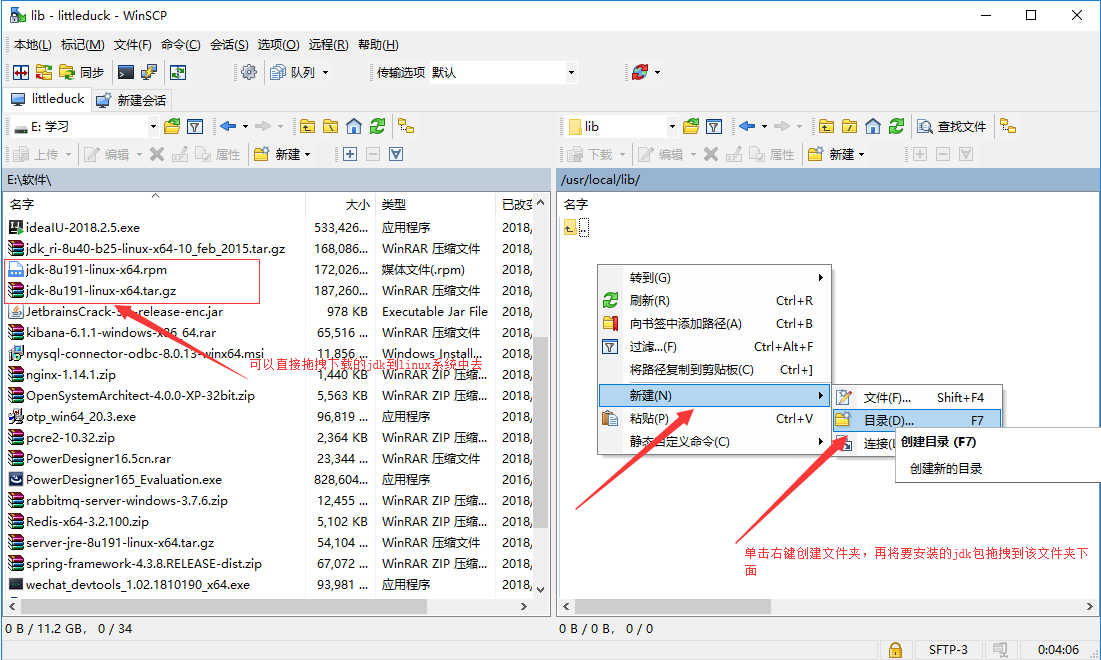Open the 帮助(H) menu
Image resolution: width=1101 pixels, height=660 pixels.
click(378, 45)
